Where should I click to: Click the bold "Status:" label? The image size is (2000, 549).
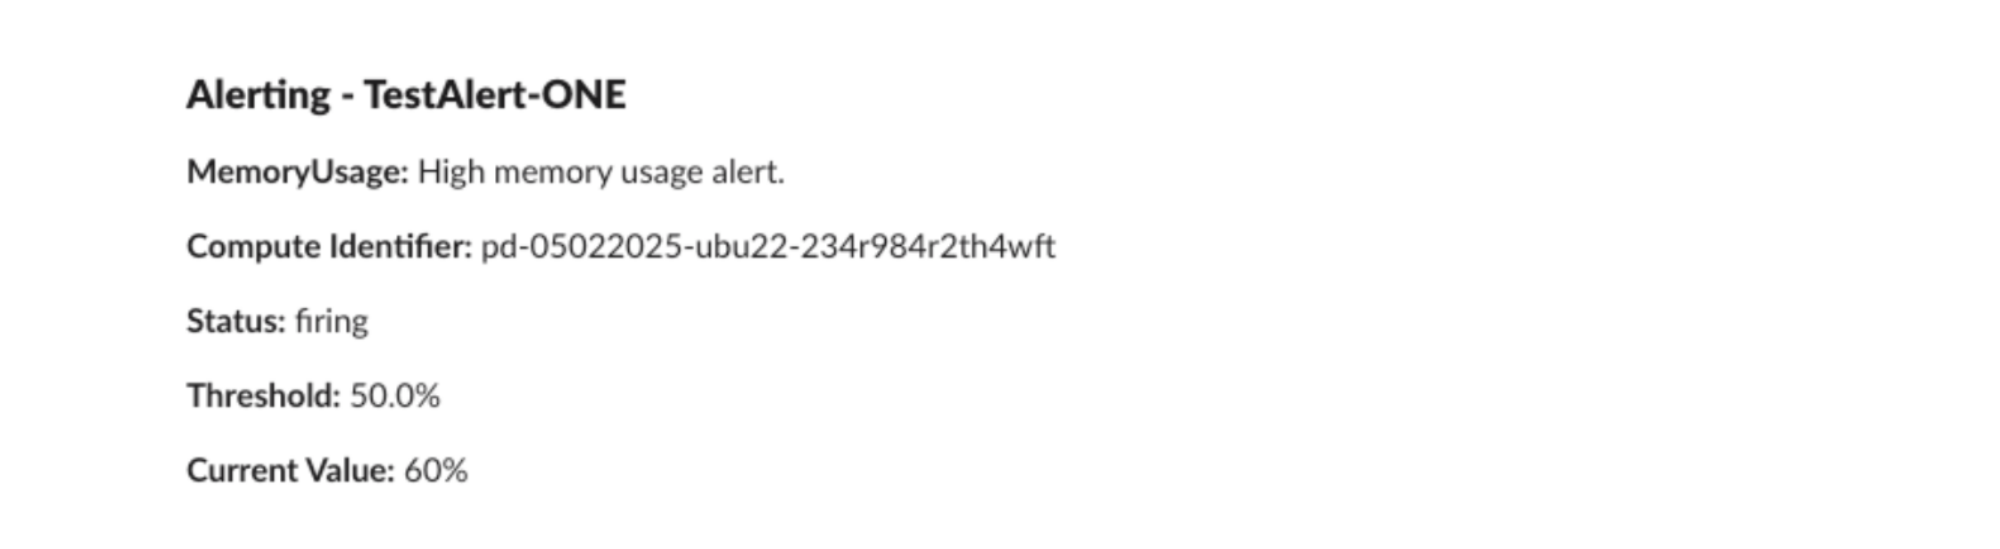[236, 321]
